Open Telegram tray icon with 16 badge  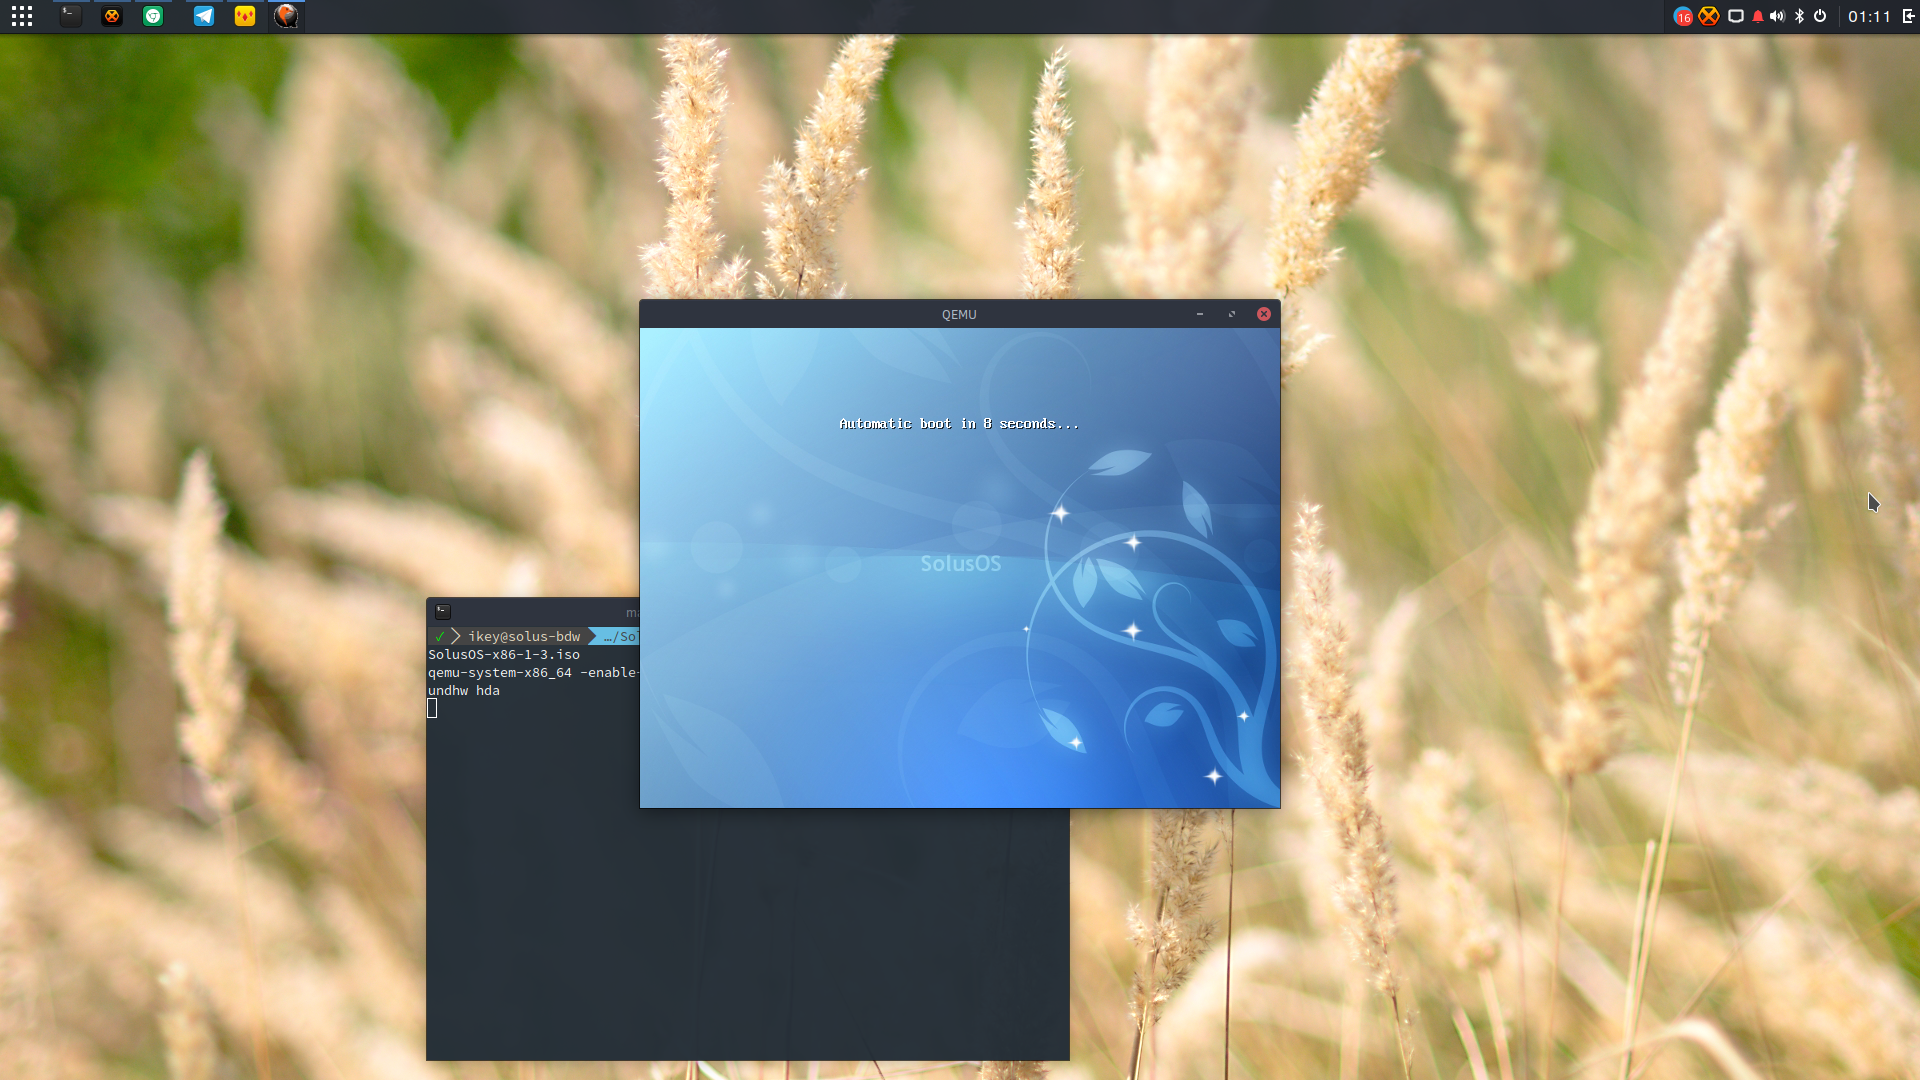pyautogui.click(x=1683, y=16)
